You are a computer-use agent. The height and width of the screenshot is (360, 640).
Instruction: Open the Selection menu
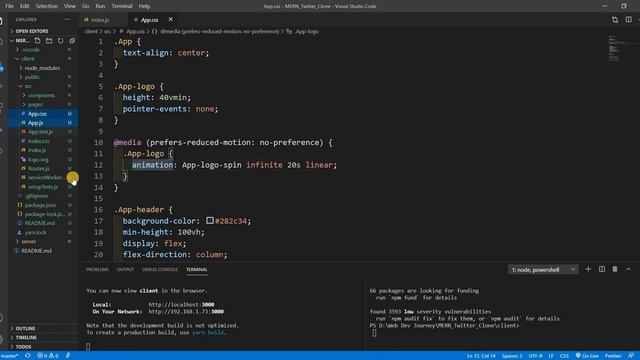pos(47,6)
